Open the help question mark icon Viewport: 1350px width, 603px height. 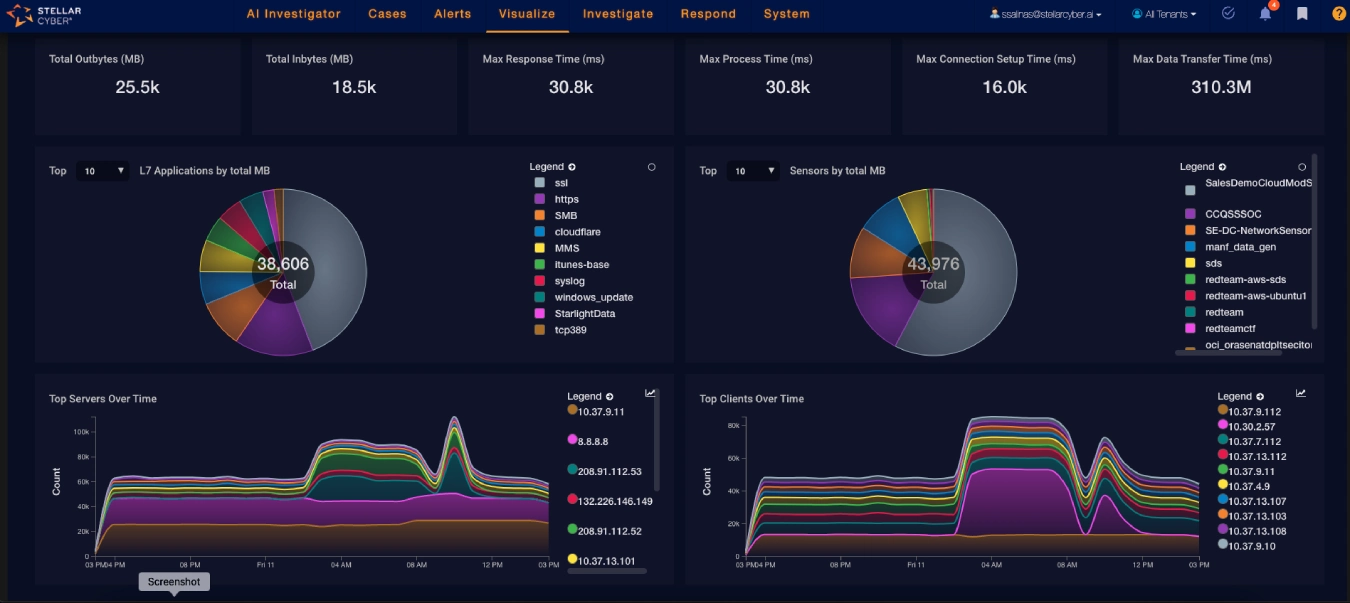click(1338, 14)
